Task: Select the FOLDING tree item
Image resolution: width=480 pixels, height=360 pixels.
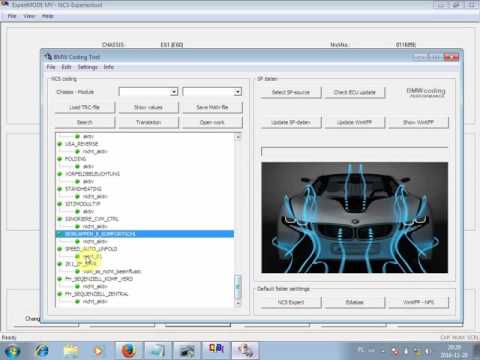Action: (76, 159)
